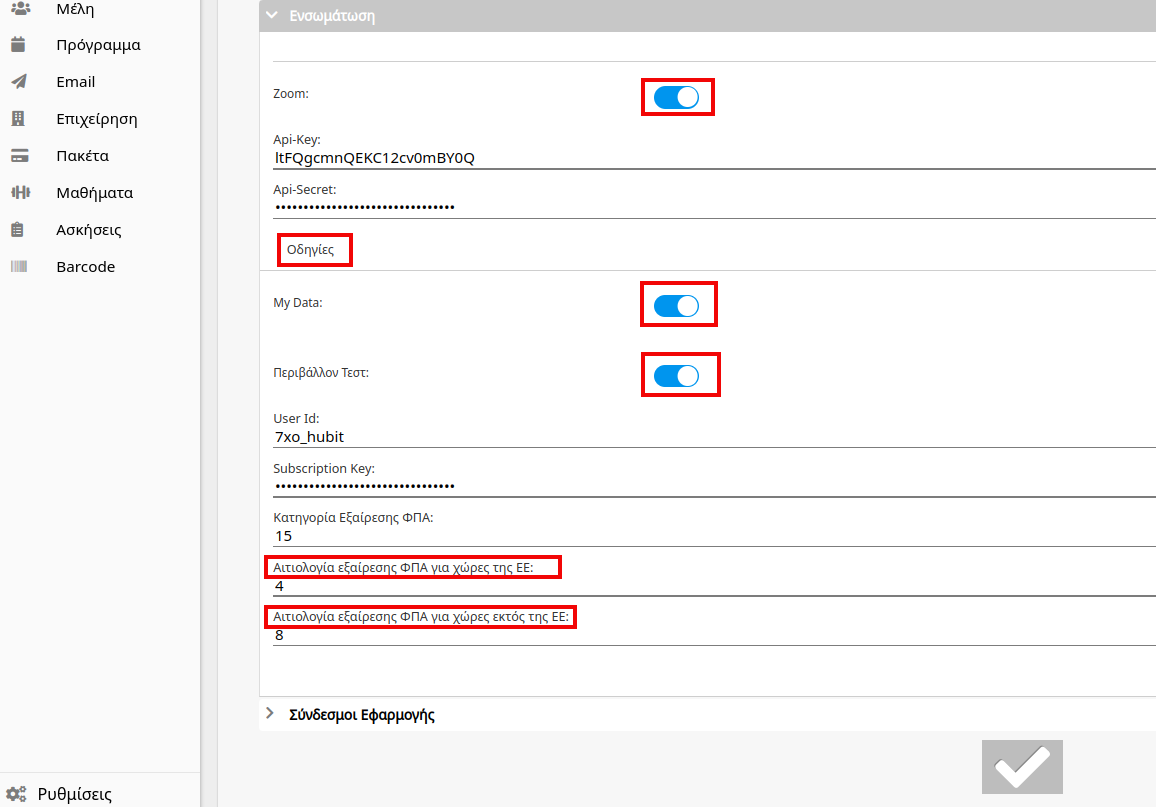Open the Email menu entry
The image size is (1156, 807).
coord(75,82)
